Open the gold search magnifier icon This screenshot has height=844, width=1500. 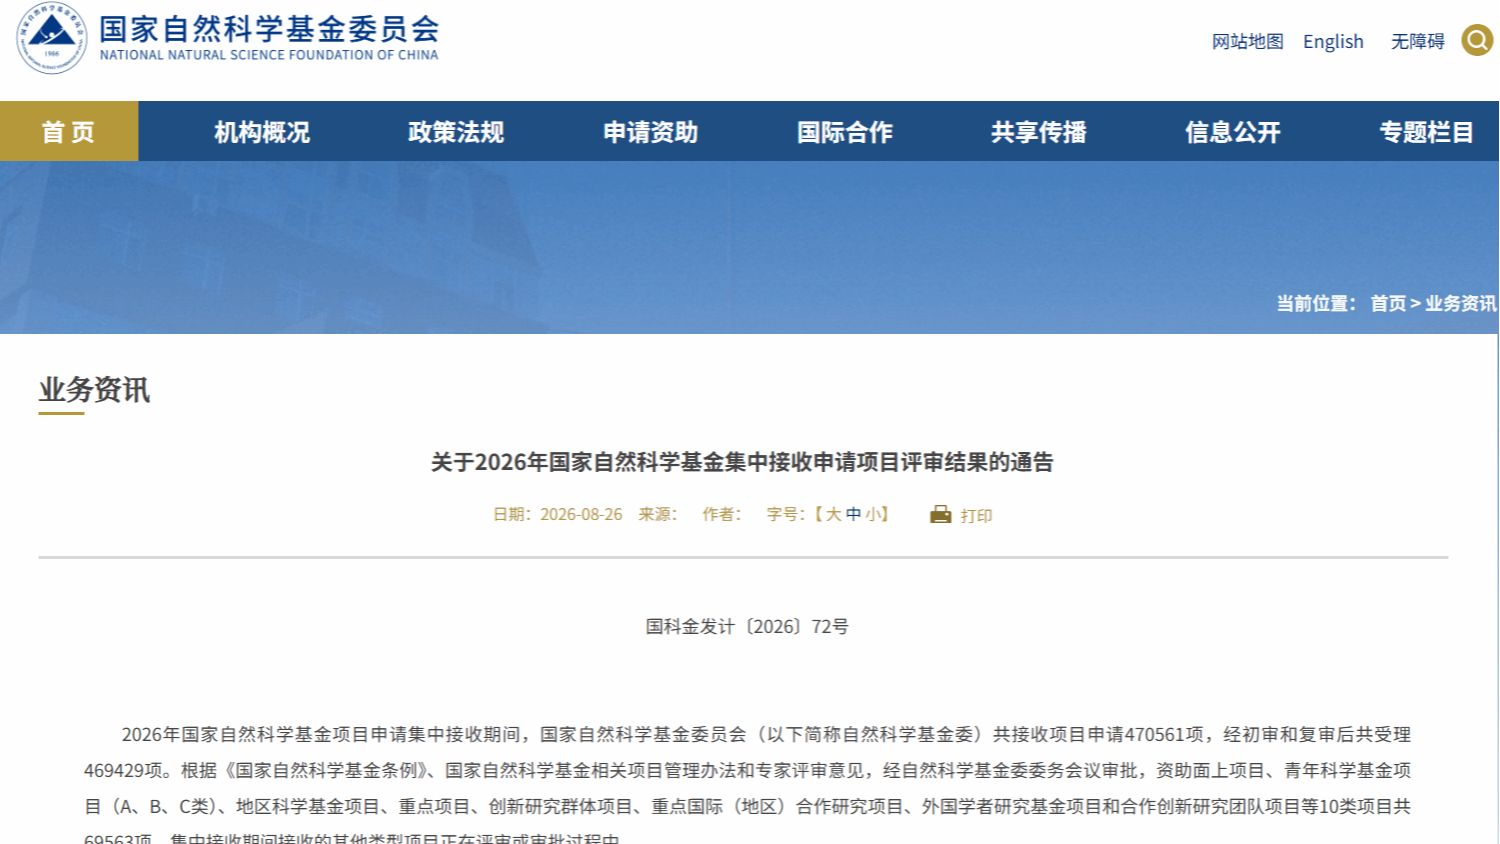click(1477, 40)
